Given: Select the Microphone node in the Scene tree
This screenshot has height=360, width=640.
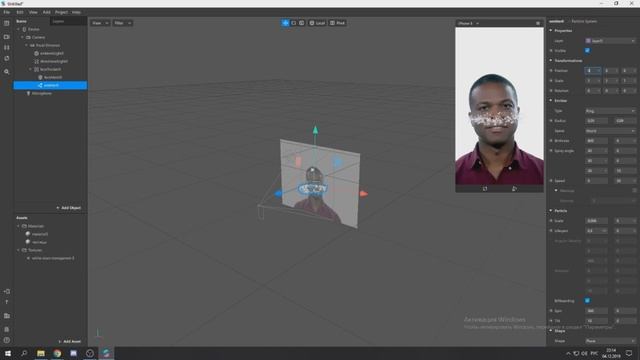Looking at the screenshot, I should click(42, 93).
